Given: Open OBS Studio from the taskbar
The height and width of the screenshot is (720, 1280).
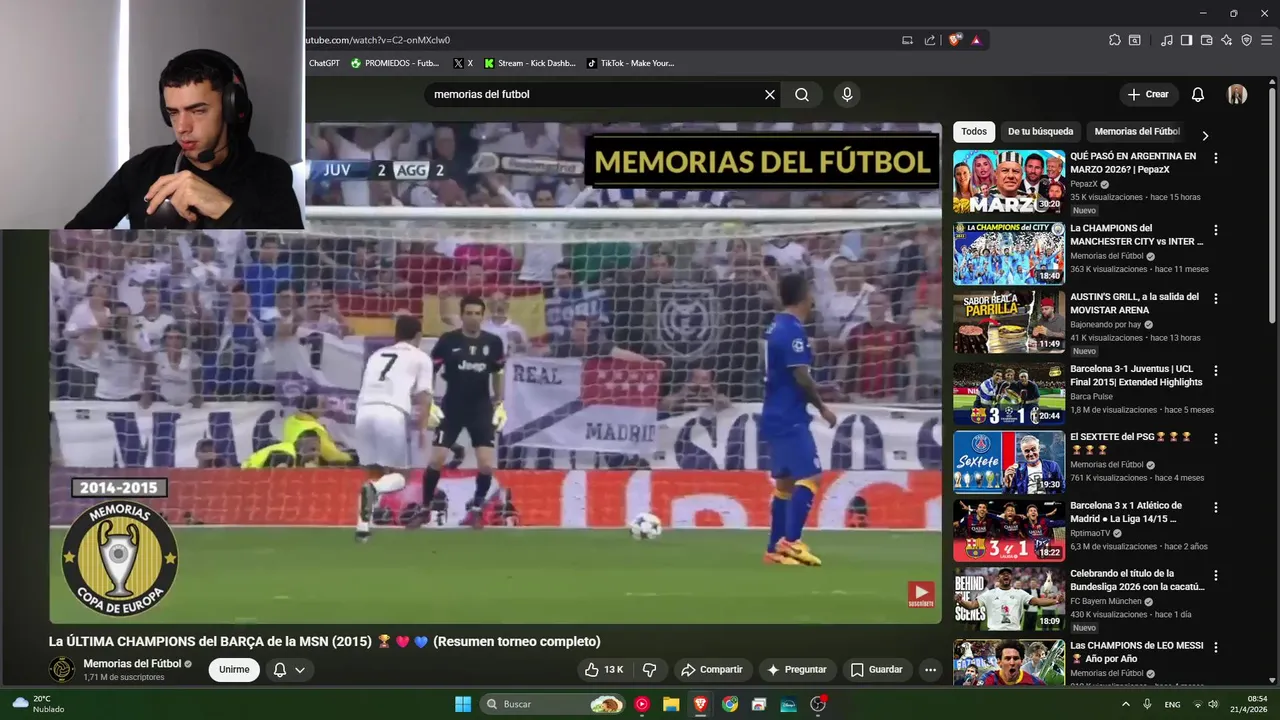Looking at the screenshot, I should 818,704.
